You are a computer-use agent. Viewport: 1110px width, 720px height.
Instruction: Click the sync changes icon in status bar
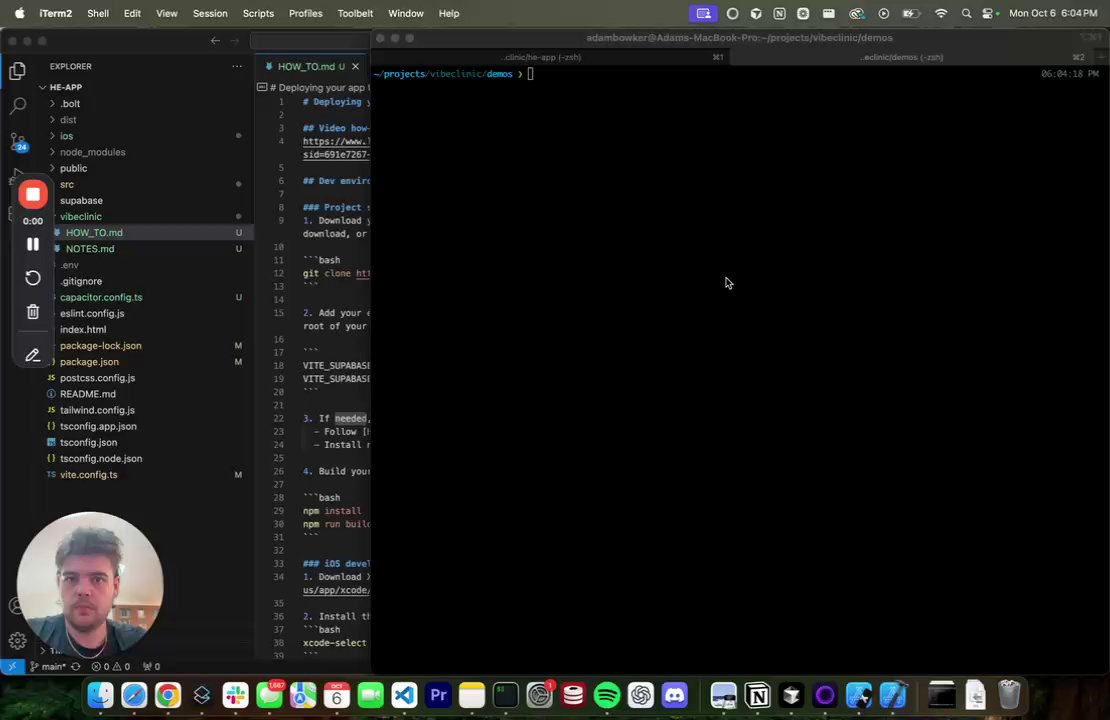click(x=76, y=666)
